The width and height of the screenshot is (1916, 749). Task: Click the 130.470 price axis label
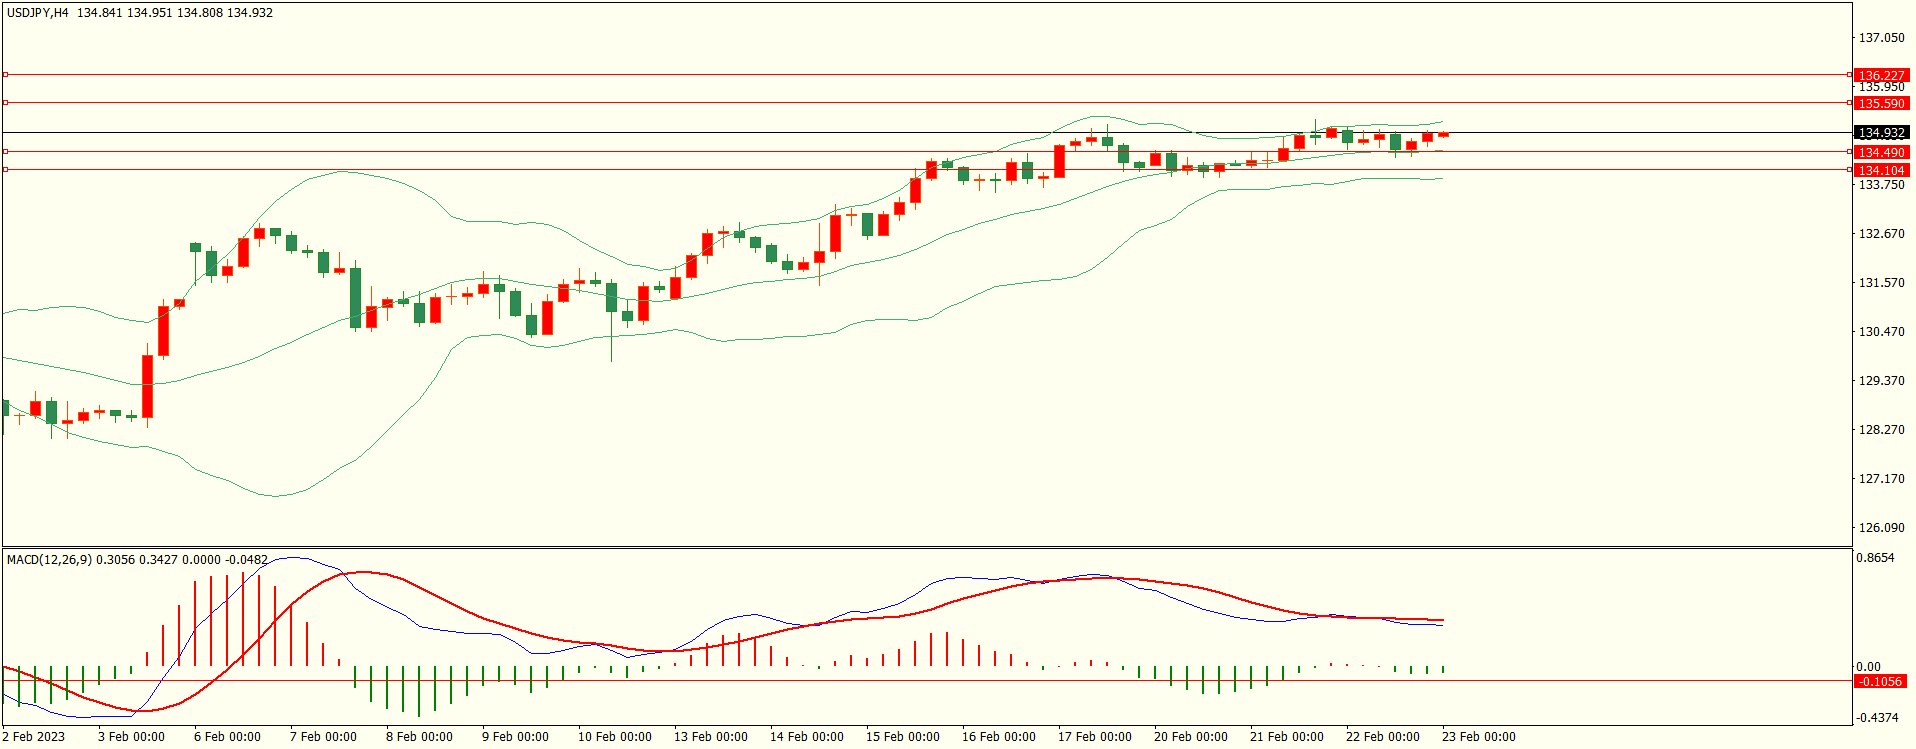1881,331
